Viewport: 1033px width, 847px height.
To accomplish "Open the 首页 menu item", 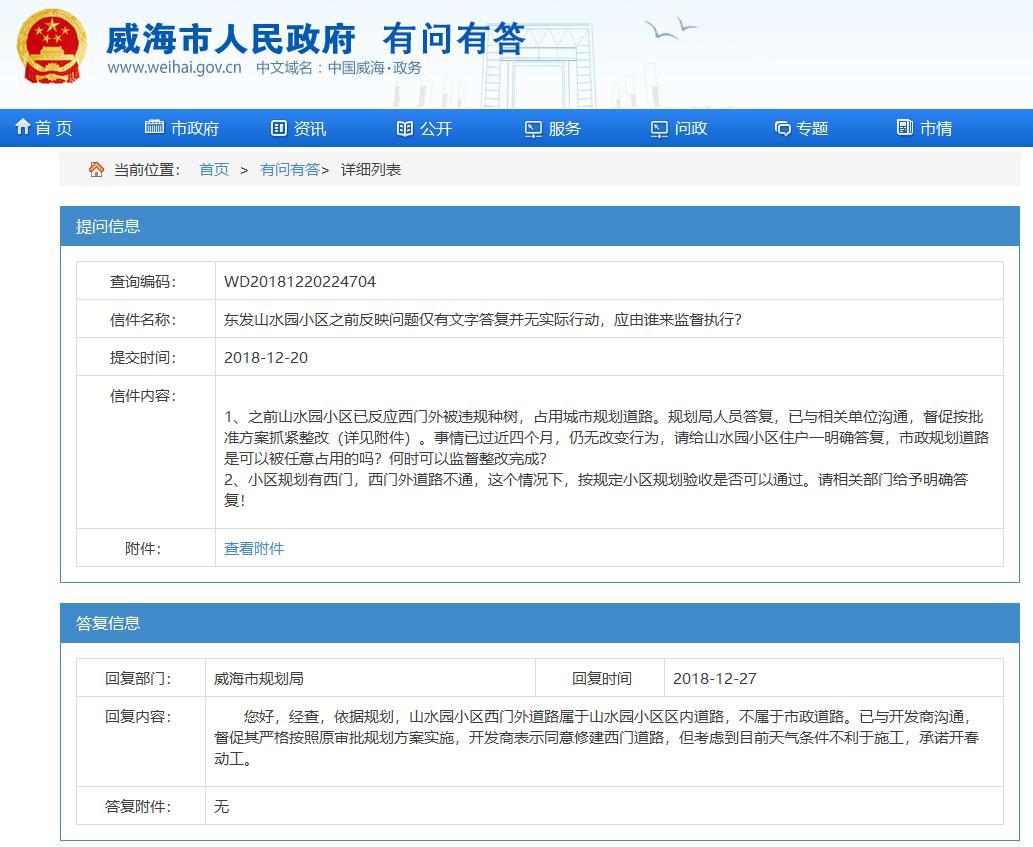I will (x=54, y=128).
